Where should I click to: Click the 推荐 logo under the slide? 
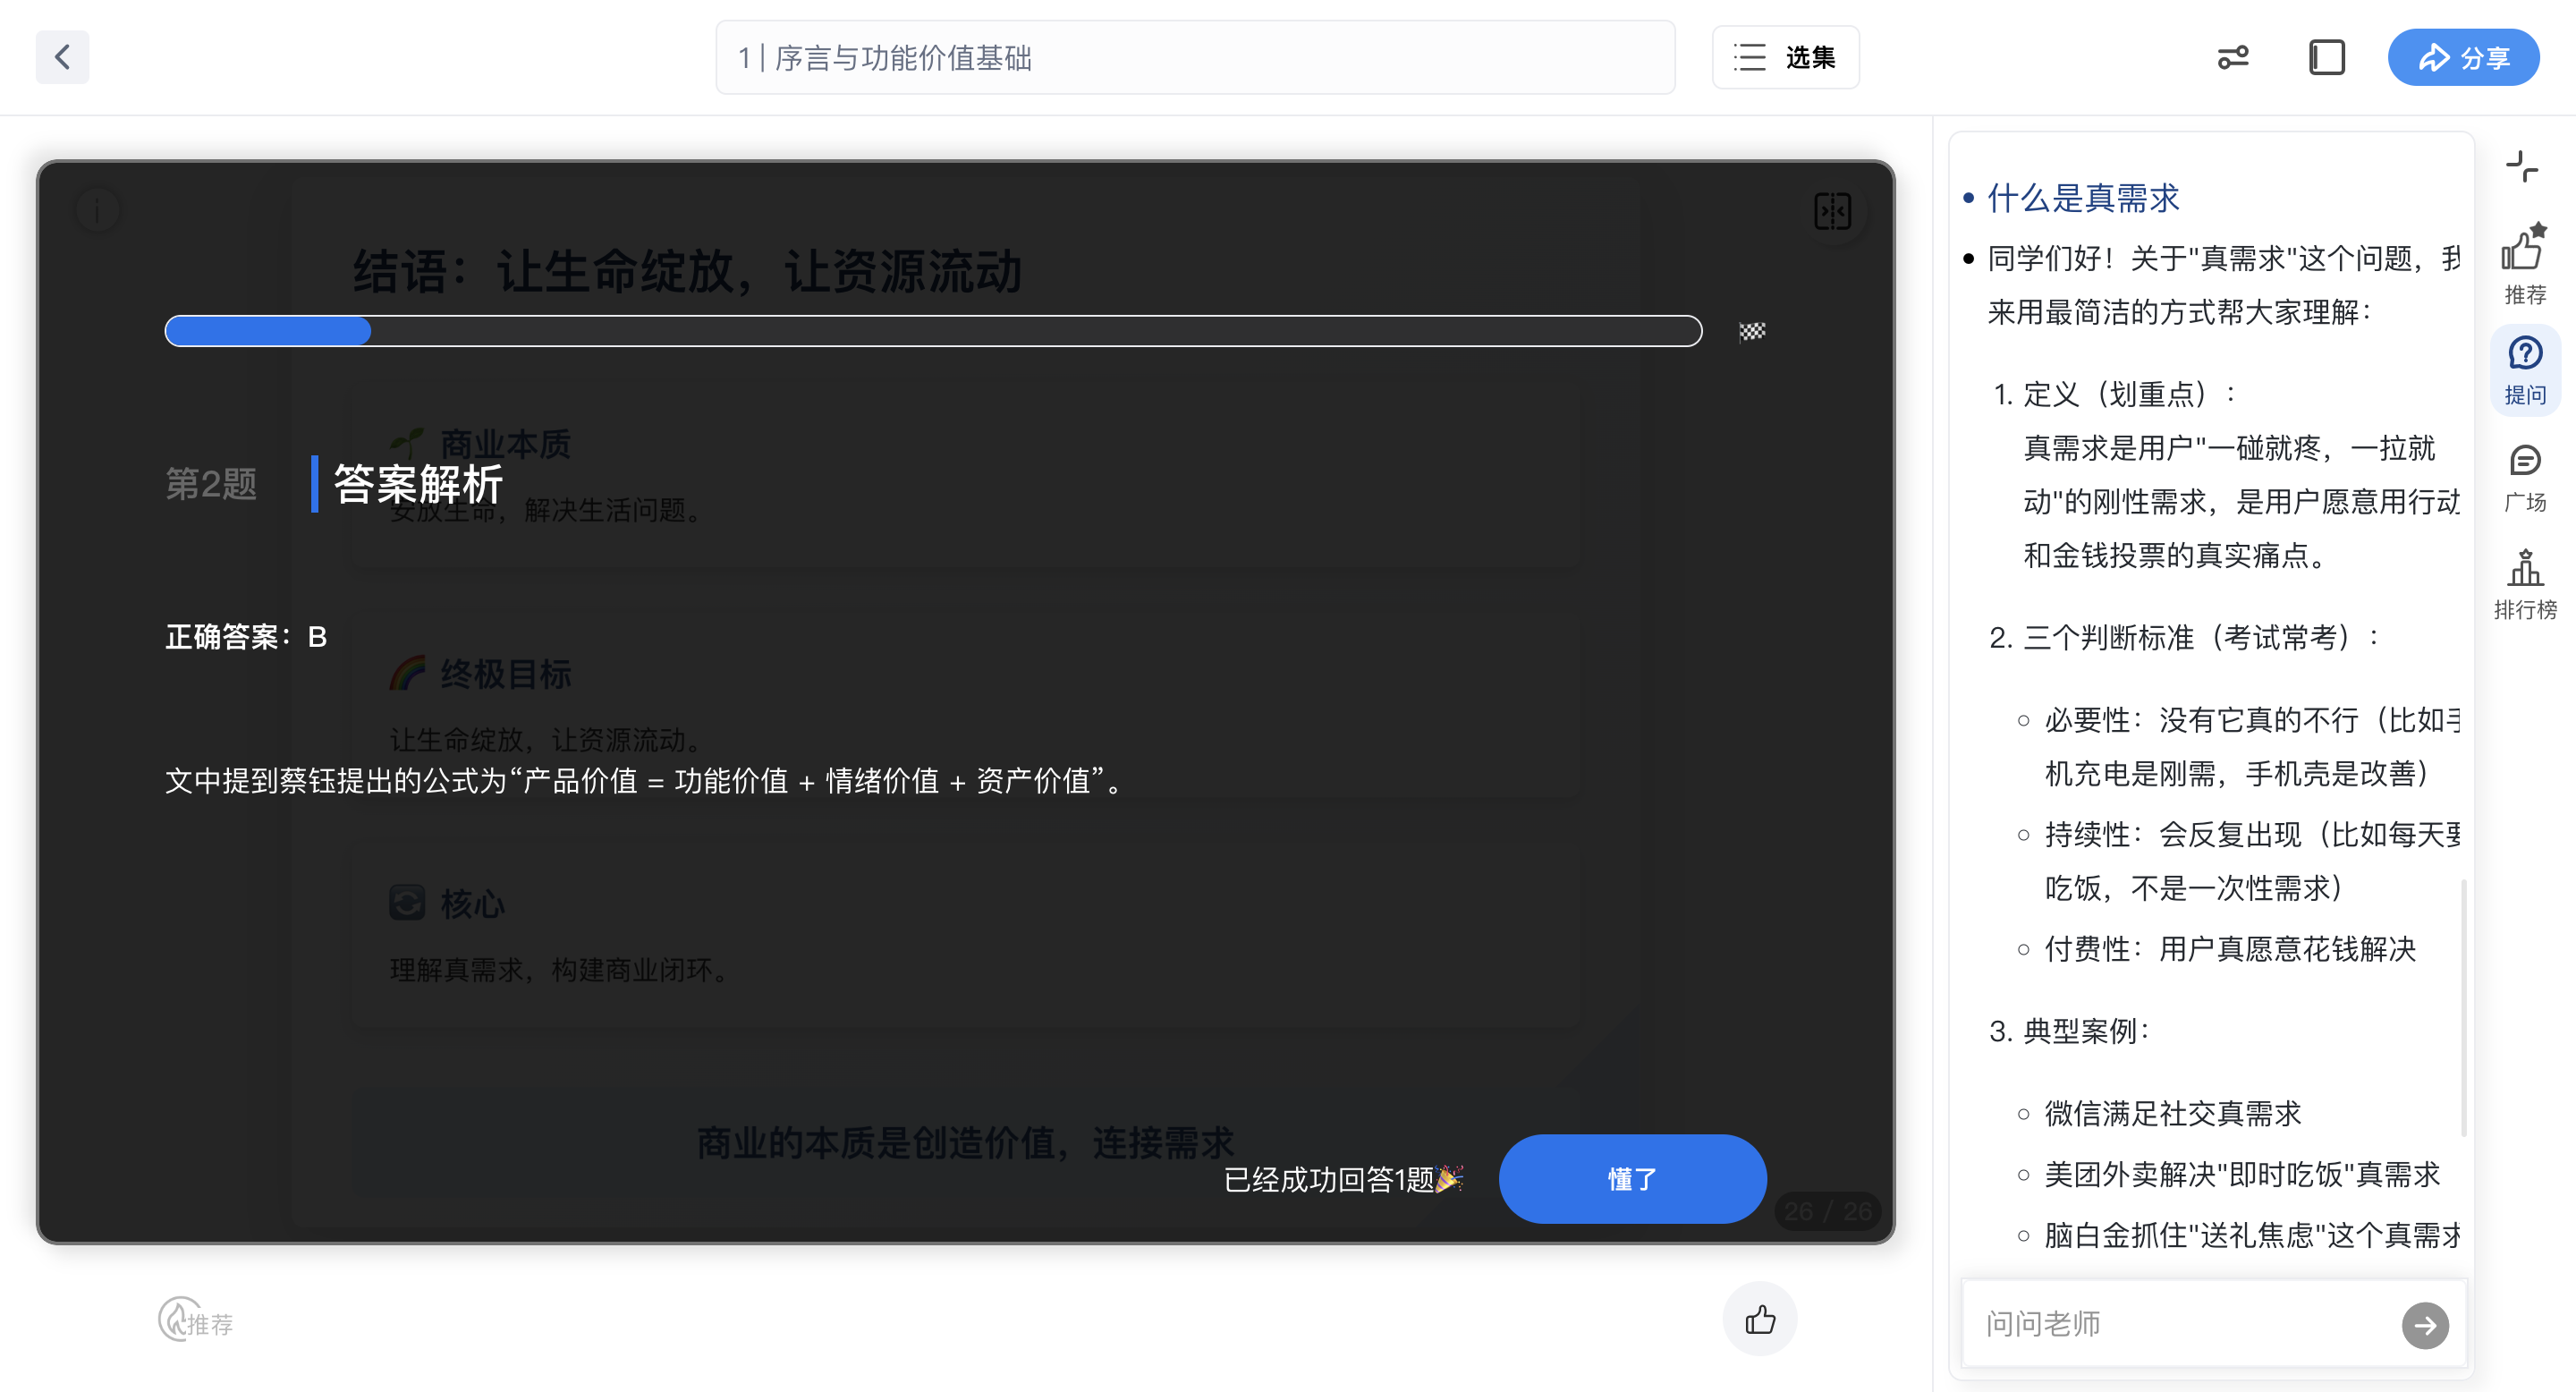tap(196, 1321)
